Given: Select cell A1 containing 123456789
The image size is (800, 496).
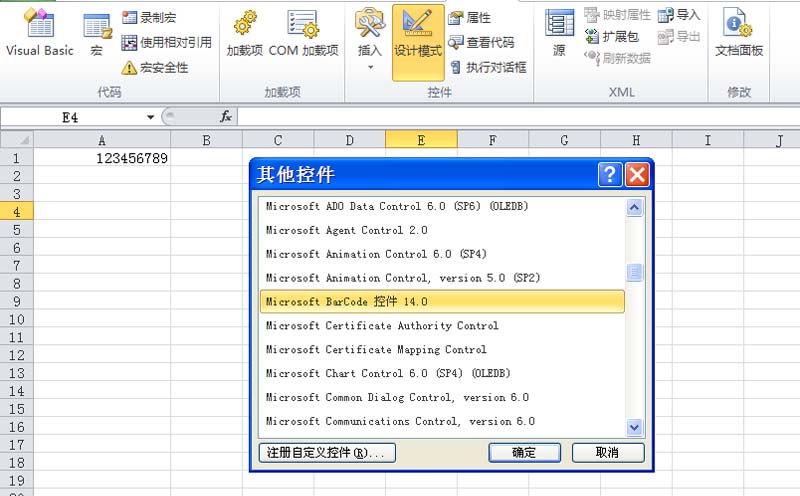Looking at the screenshot, I should click(102, 158).
